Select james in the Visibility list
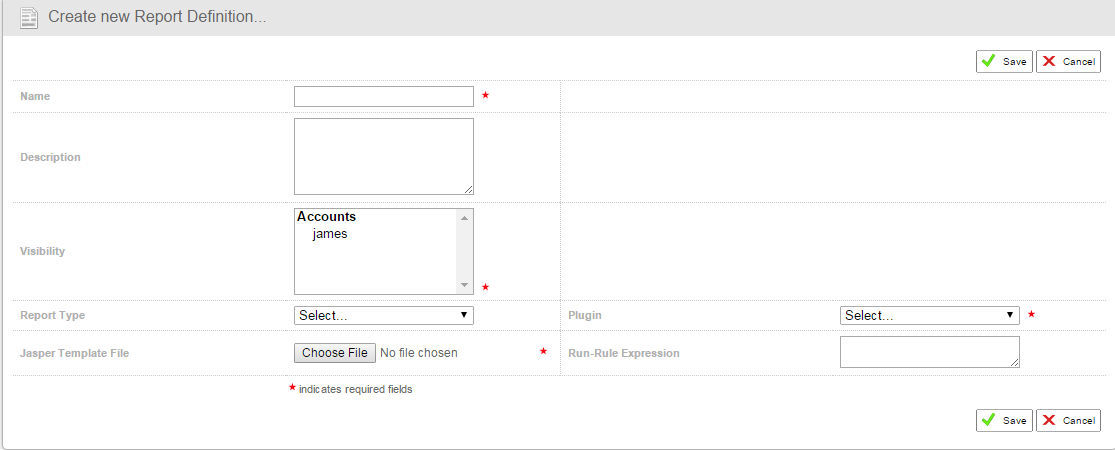The height and width of the screenshot is (450, 1115). [x=330, y=234]
